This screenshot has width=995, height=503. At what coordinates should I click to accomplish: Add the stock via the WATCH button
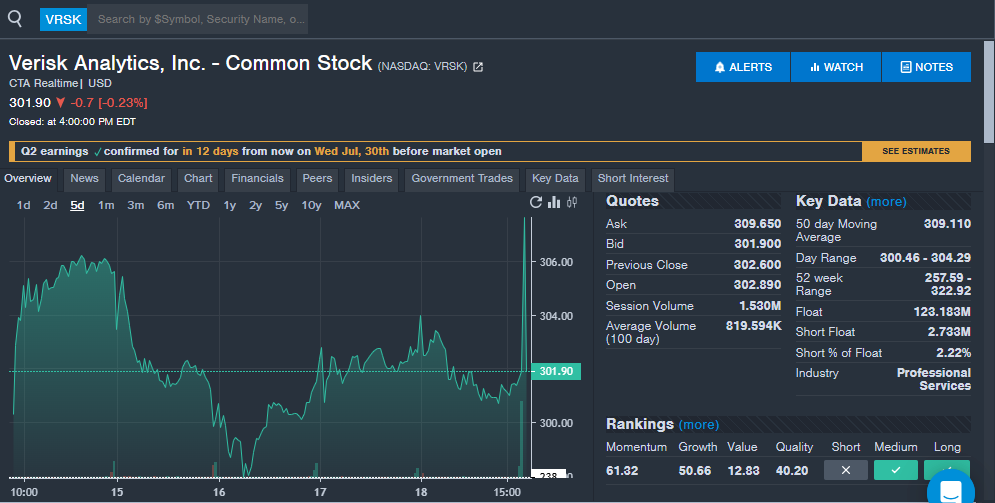pos(836,67)
